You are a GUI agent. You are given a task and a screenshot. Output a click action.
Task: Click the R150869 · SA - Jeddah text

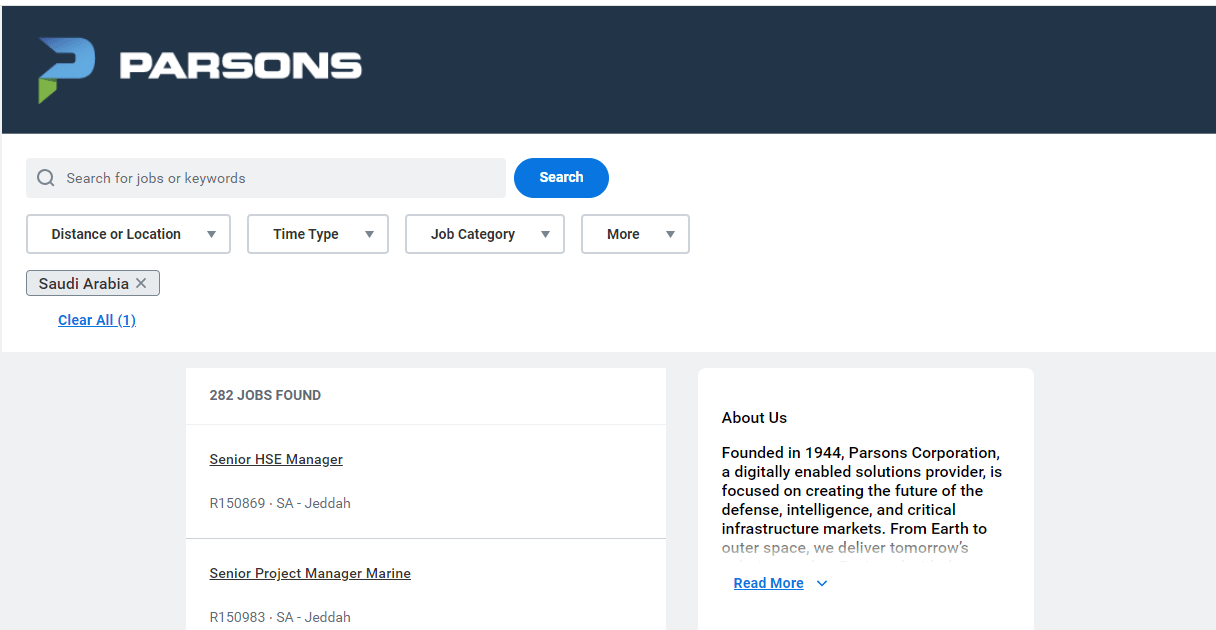click(280, 504)
